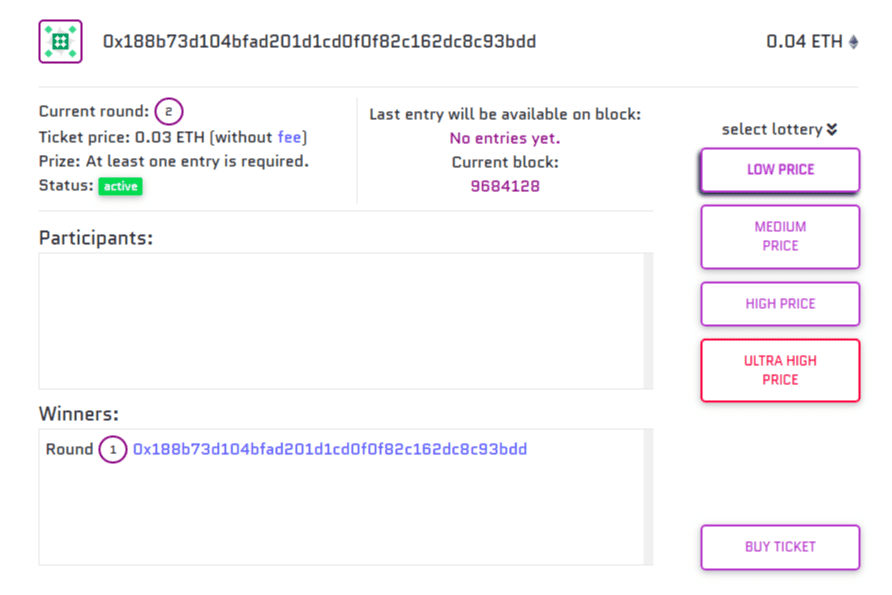The height and width of the screenshot is (595, 892).
Task: Select the HIGH PRICE lottery
Action: (780, 303)
